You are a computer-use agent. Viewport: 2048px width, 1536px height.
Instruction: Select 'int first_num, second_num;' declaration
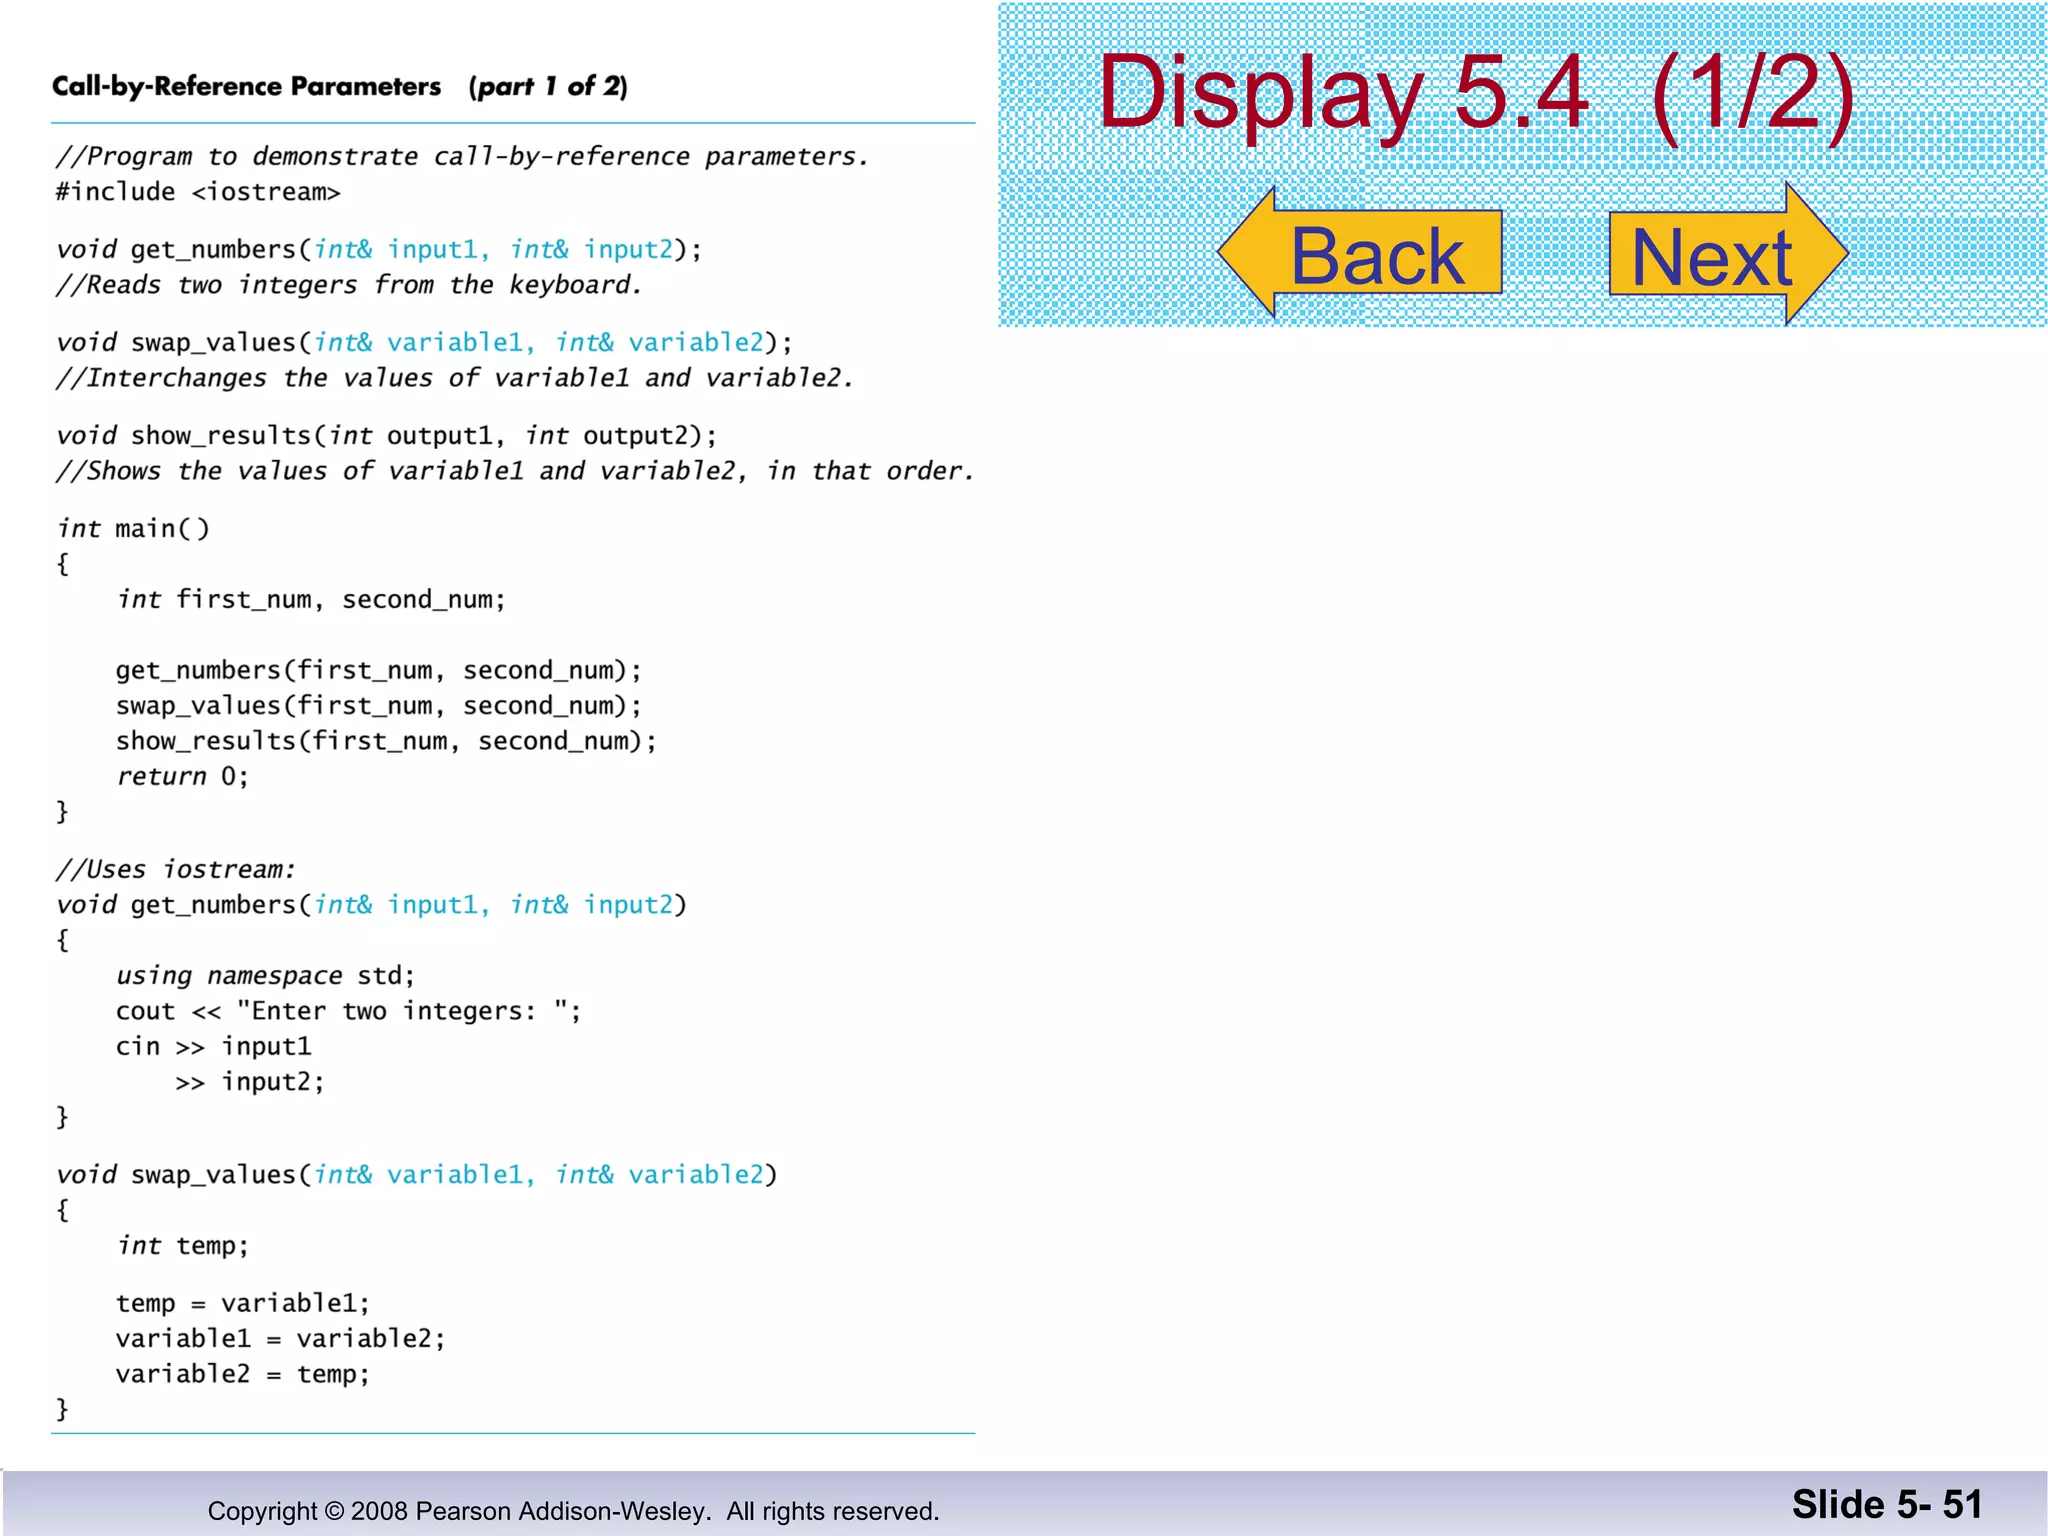click(x=311, y=600)
